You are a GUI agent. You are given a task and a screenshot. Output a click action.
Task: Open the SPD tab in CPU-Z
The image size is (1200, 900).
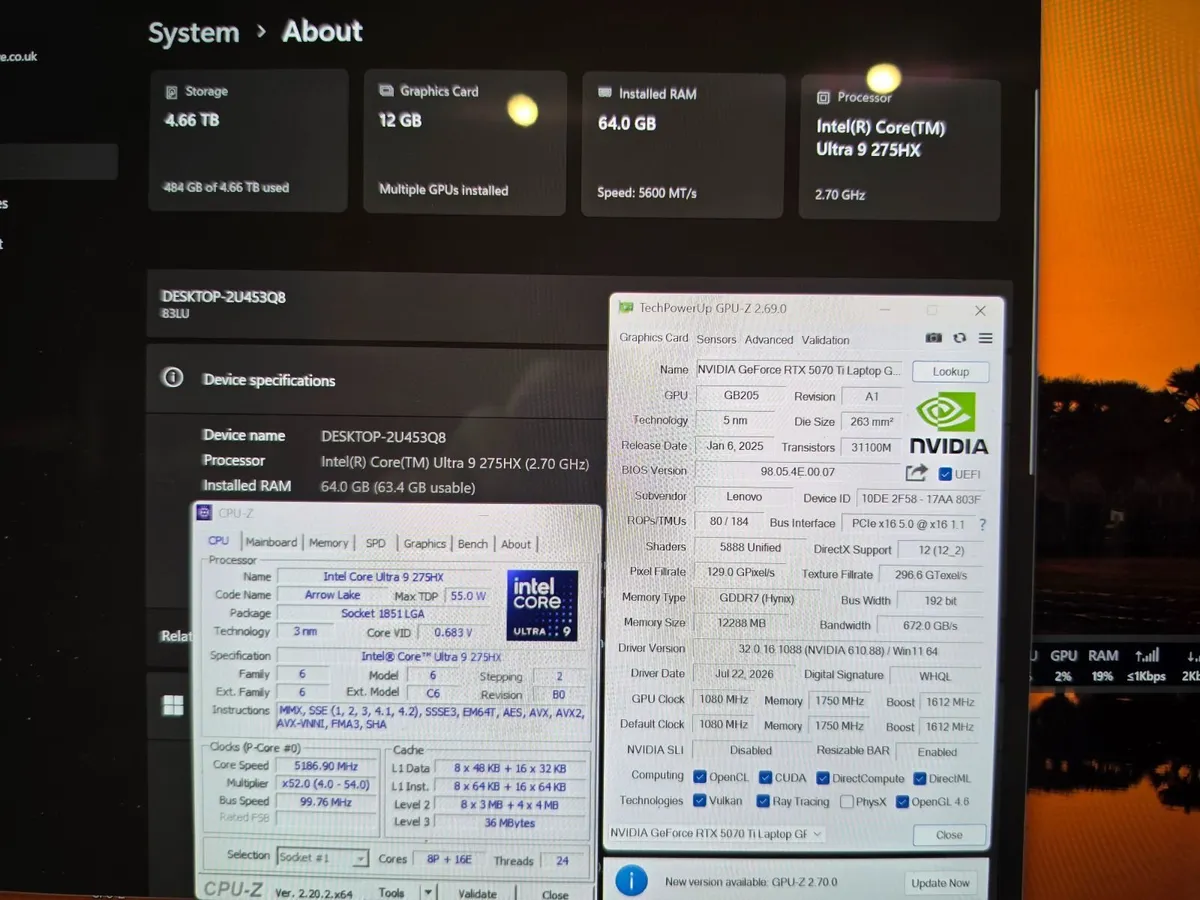pos(375,543)
